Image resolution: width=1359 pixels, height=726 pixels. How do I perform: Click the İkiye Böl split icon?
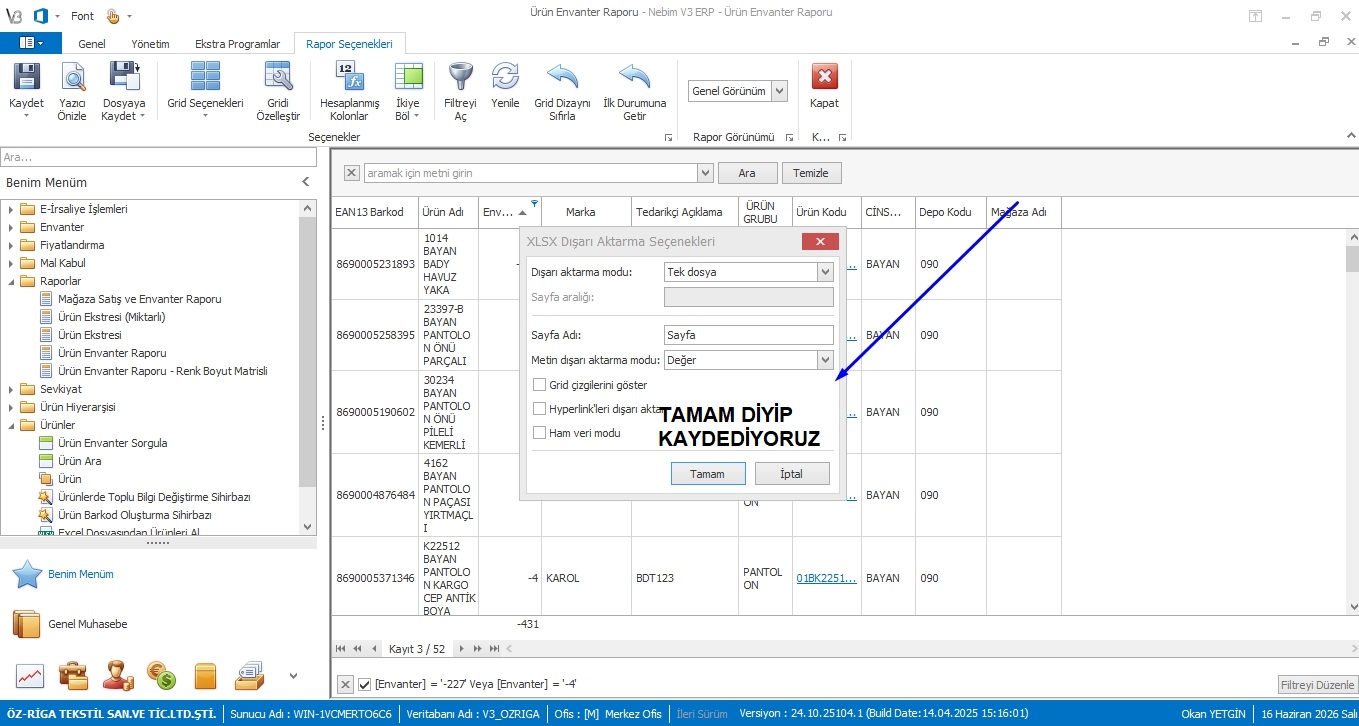[408, 78]
